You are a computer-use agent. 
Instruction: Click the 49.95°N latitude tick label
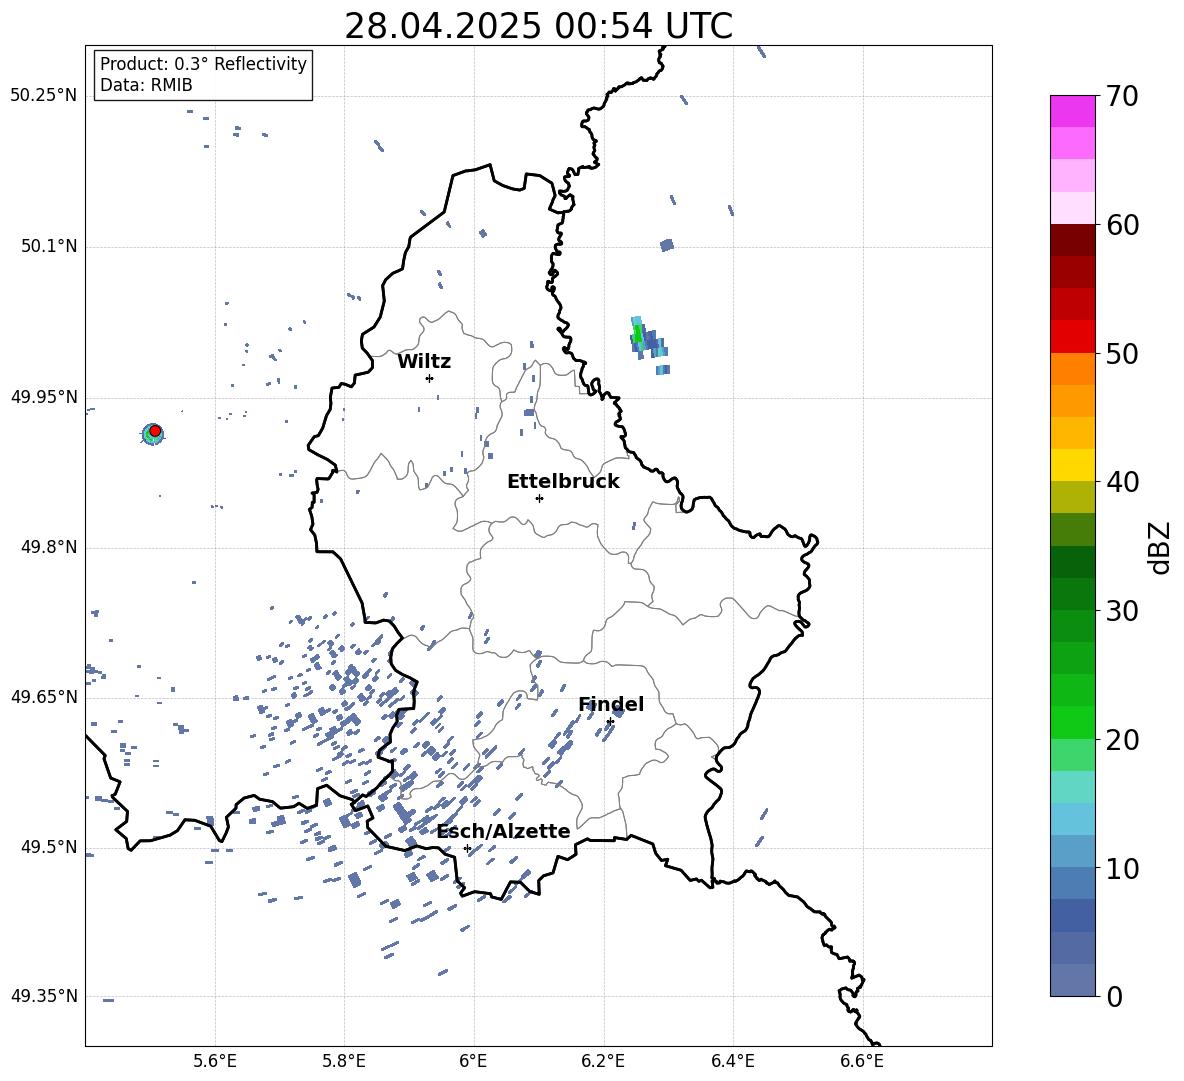coord(44,397)
